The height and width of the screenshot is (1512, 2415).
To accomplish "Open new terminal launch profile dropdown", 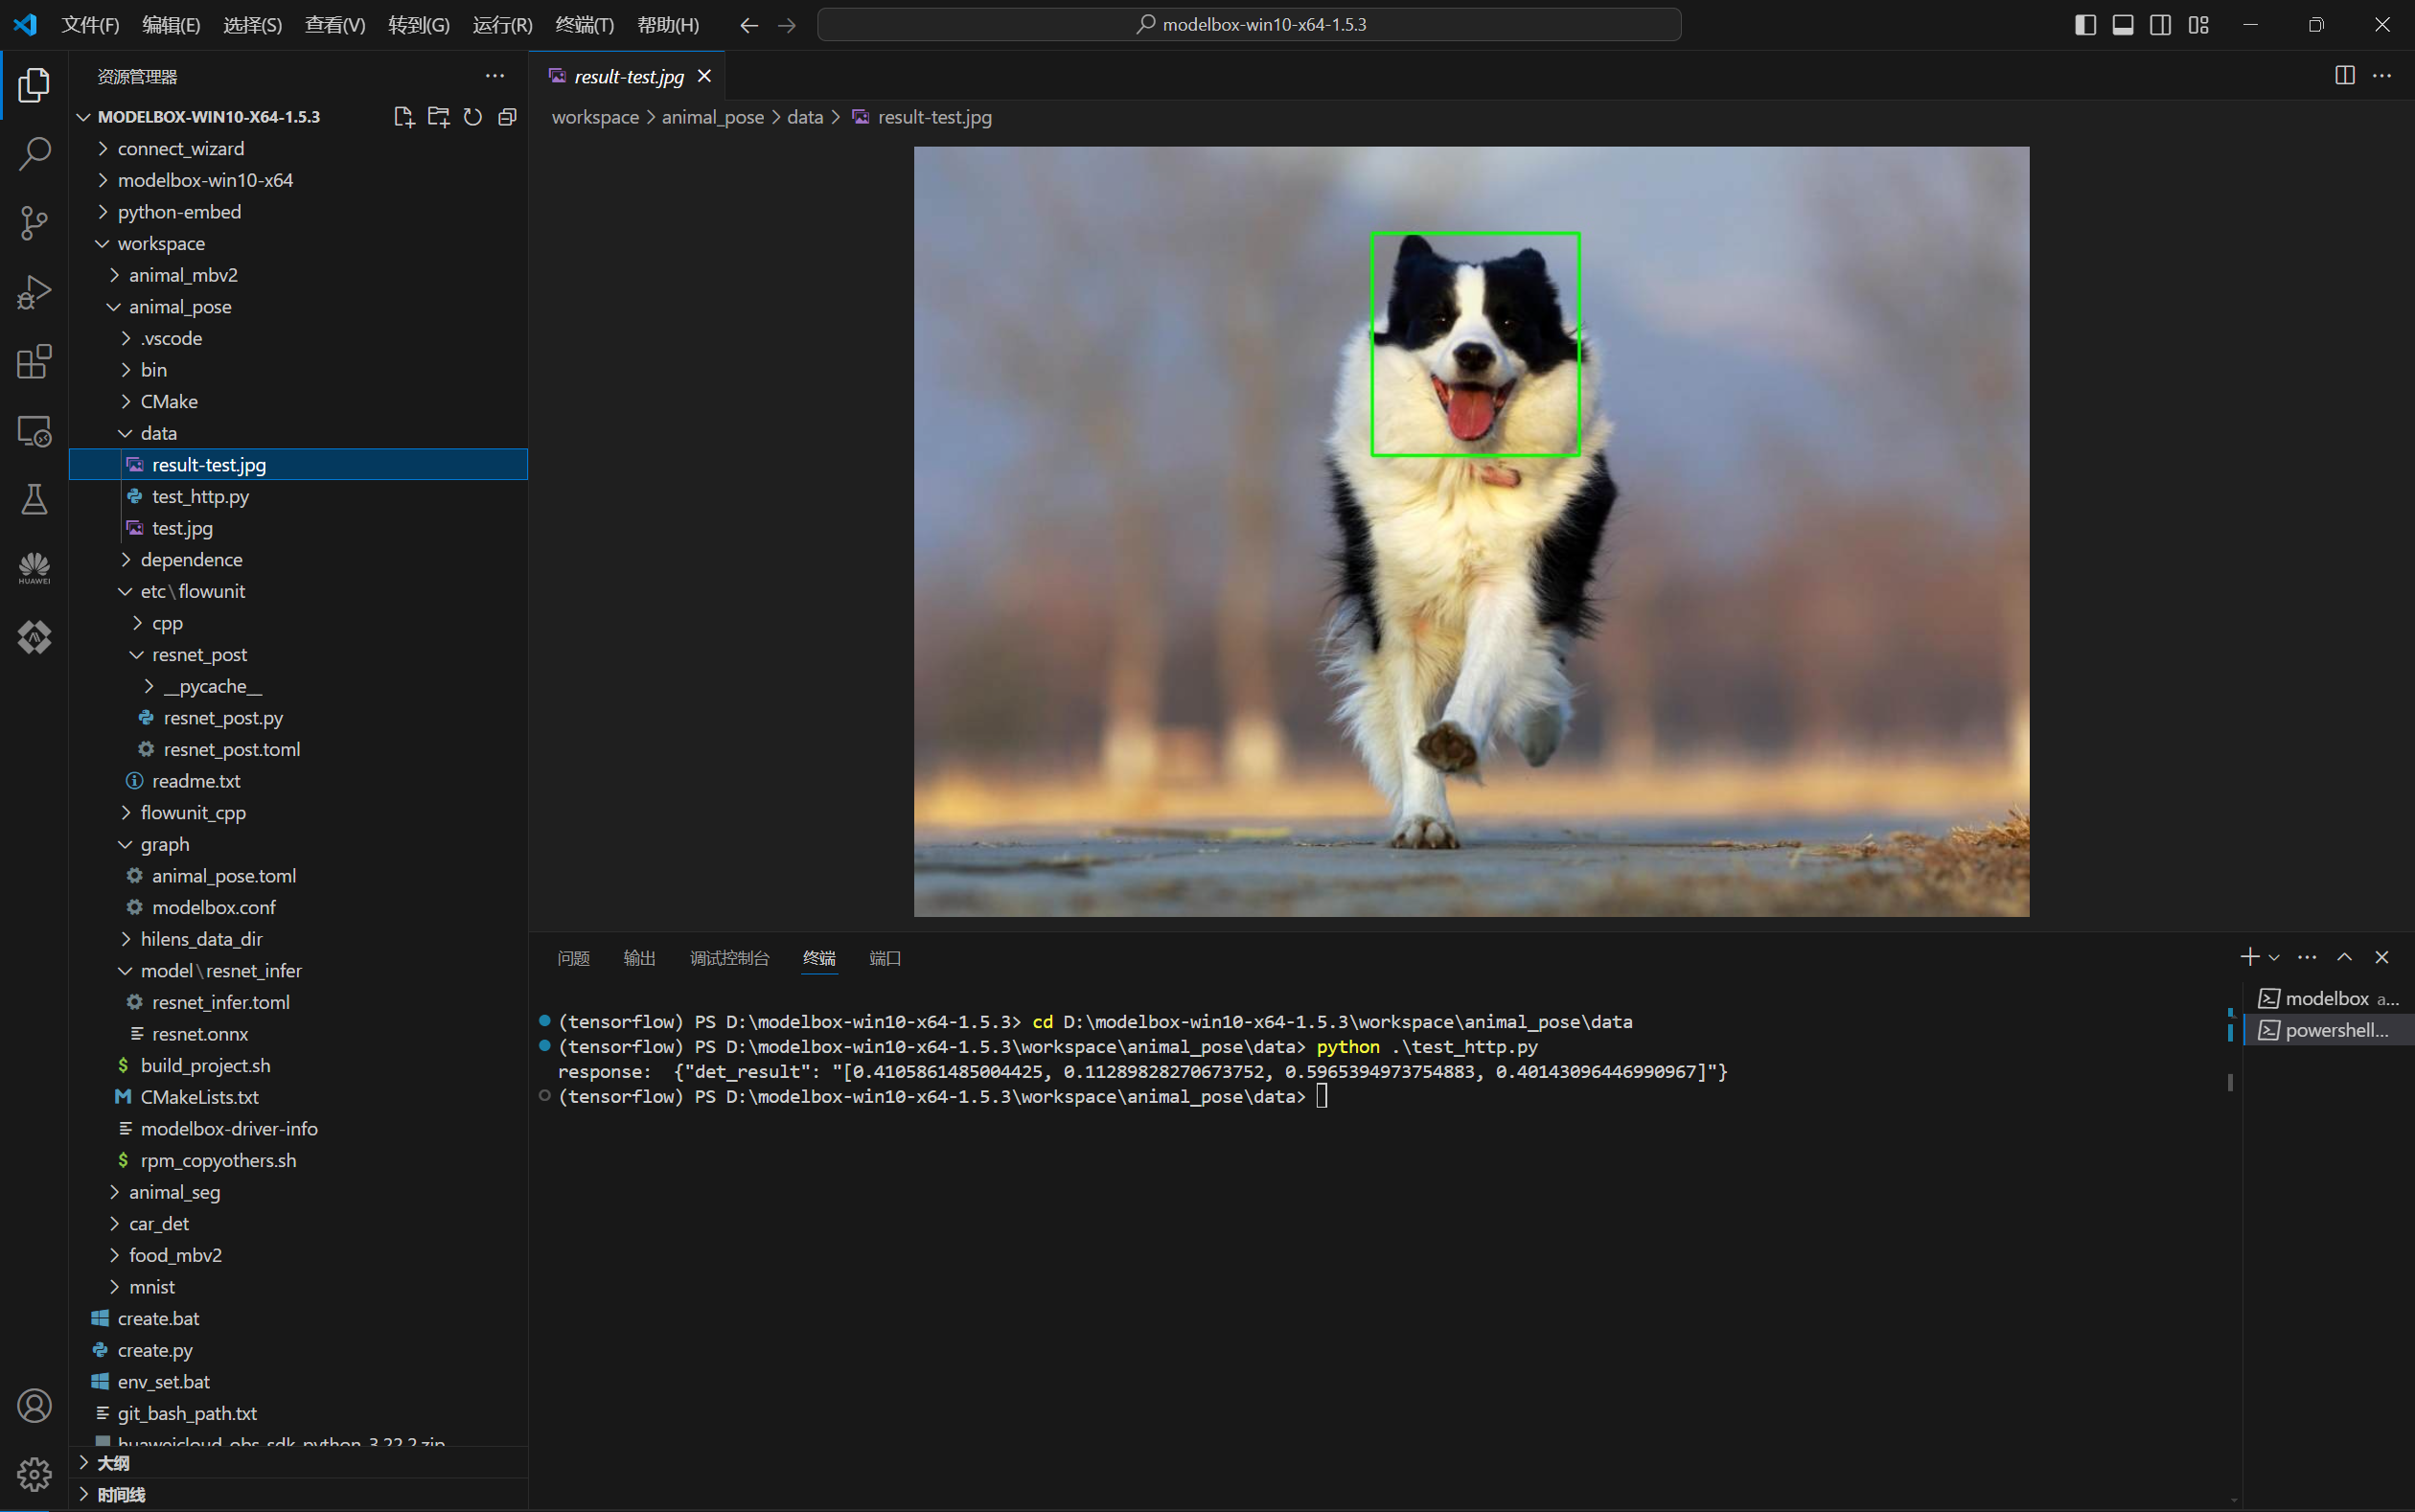I will click(2274, 958).
